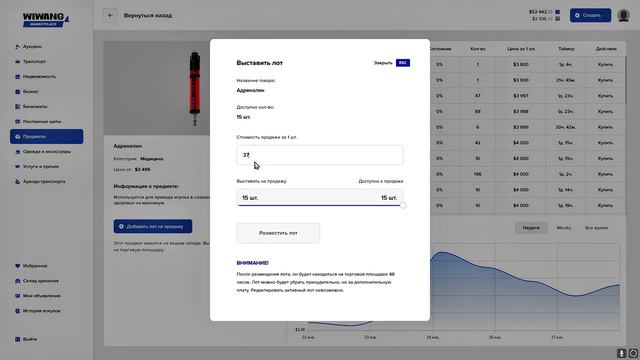Click the Медицина category value

pyautogui.click(x=152, y=159)
